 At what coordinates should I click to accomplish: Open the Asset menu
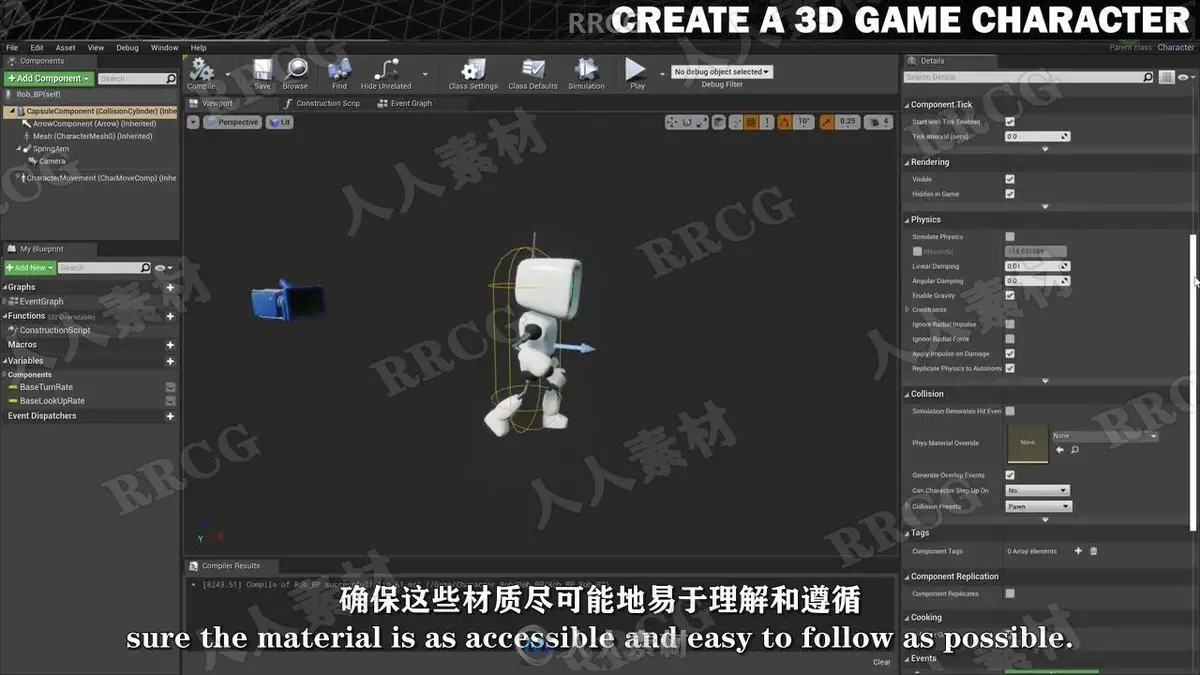point(65,47)
